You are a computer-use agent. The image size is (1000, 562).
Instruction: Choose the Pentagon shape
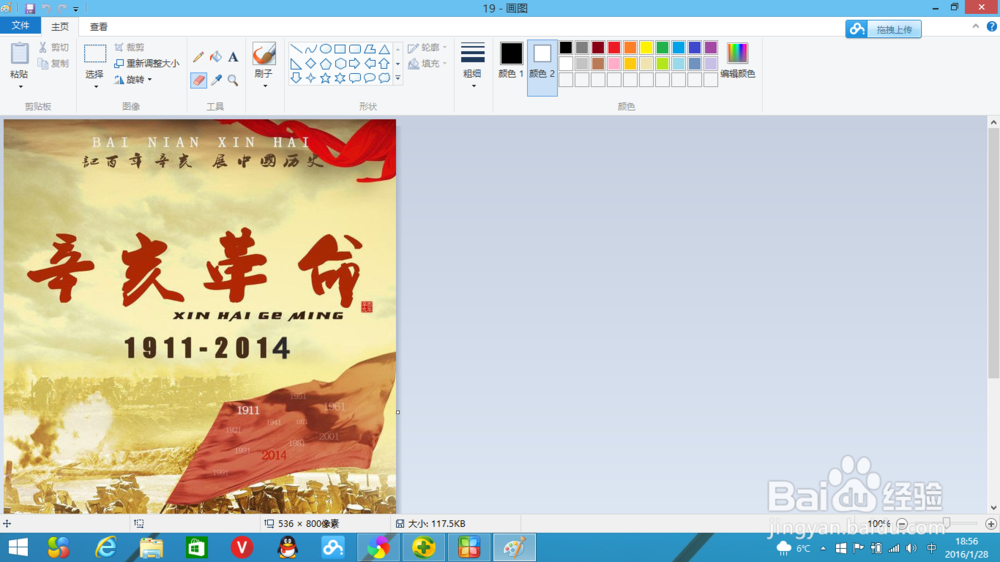point(325,64)
